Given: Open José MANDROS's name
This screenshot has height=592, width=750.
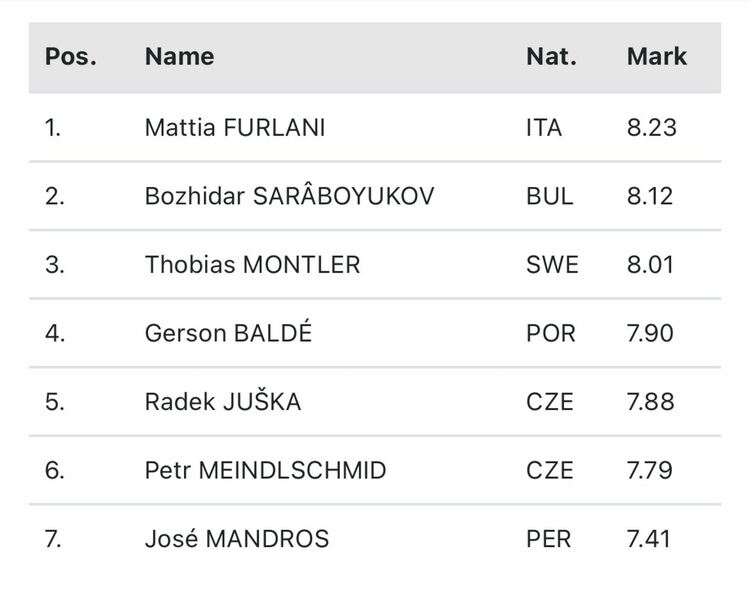Looking at the screenshot, I should click(236, 539).
